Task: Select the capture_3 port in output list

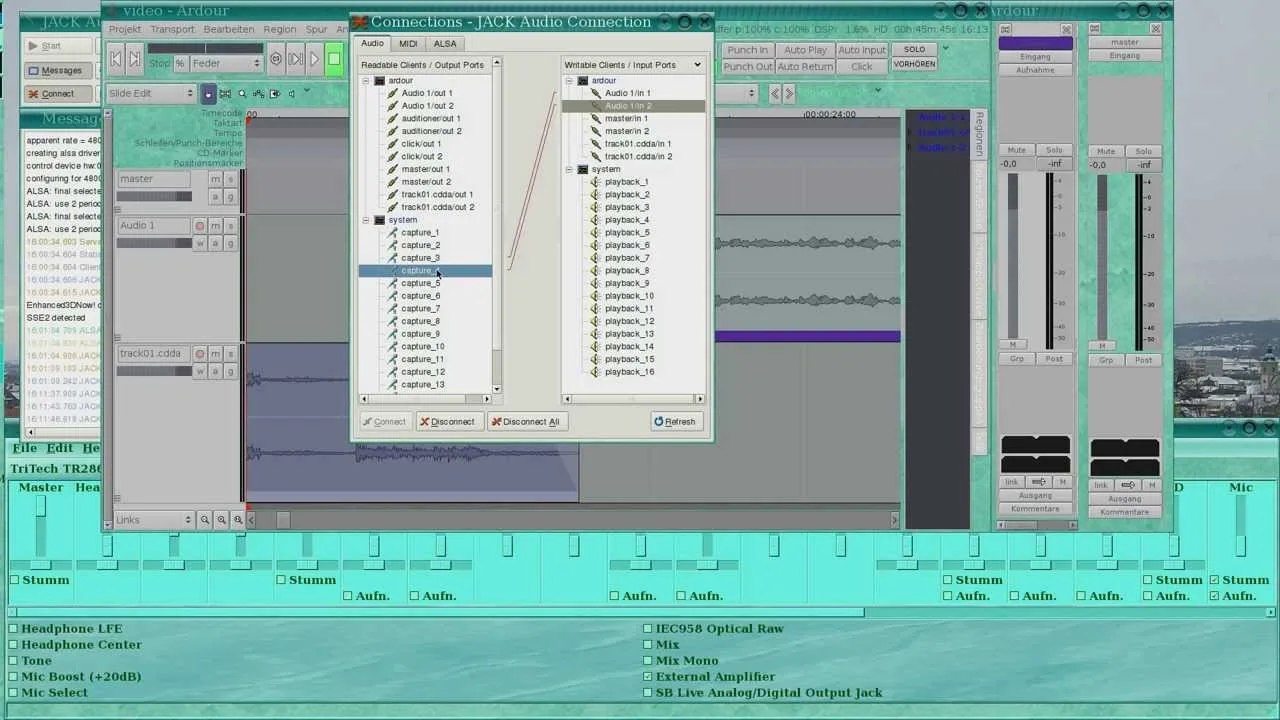Action: 420,258
